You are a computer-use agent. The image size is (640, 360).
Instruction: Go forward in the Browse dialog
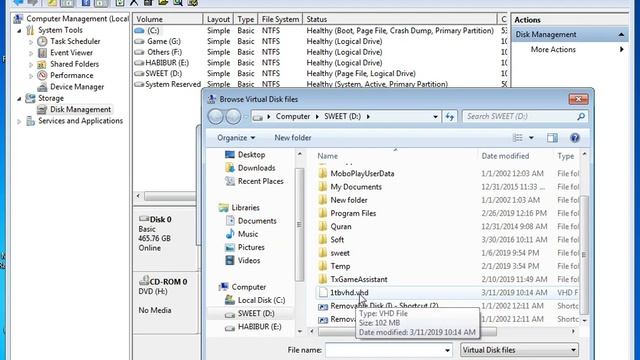coord(233,117)
